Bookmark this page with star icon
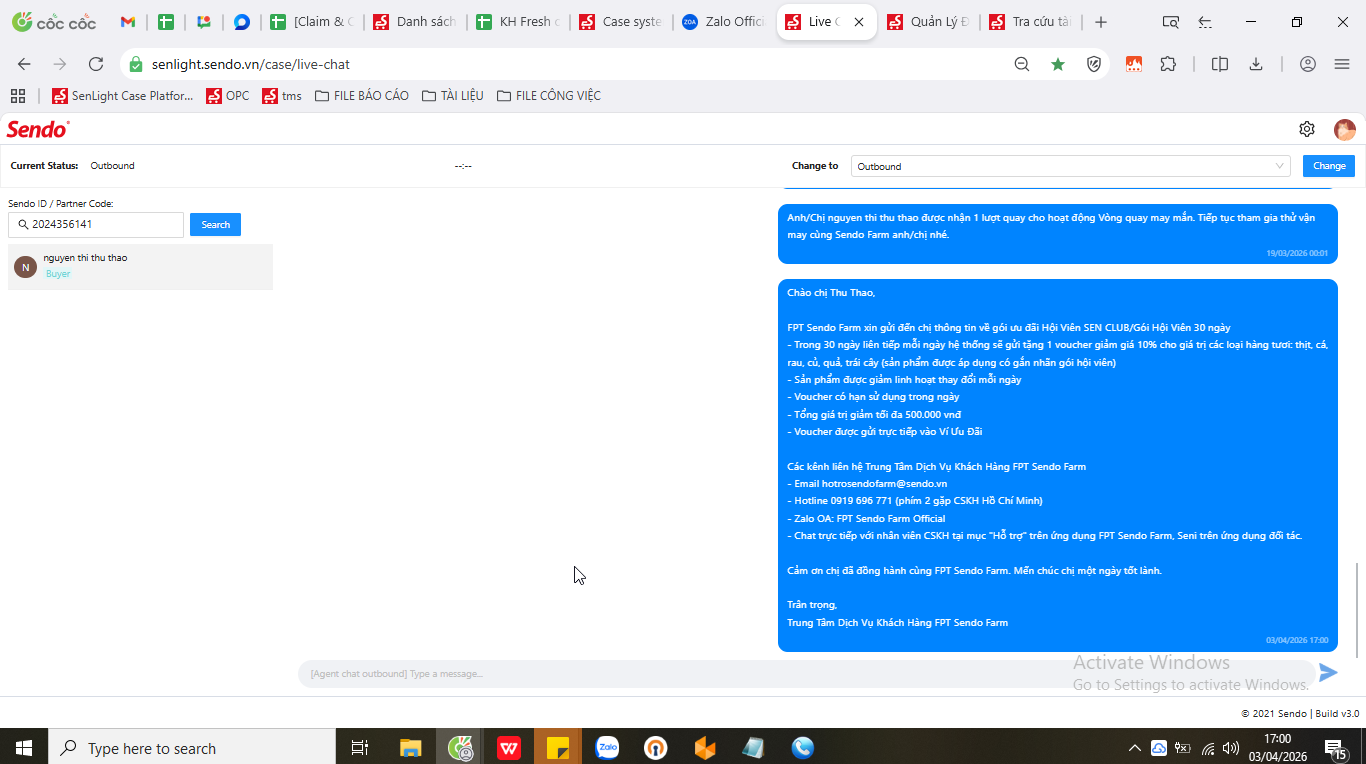 coord(1058,64)
